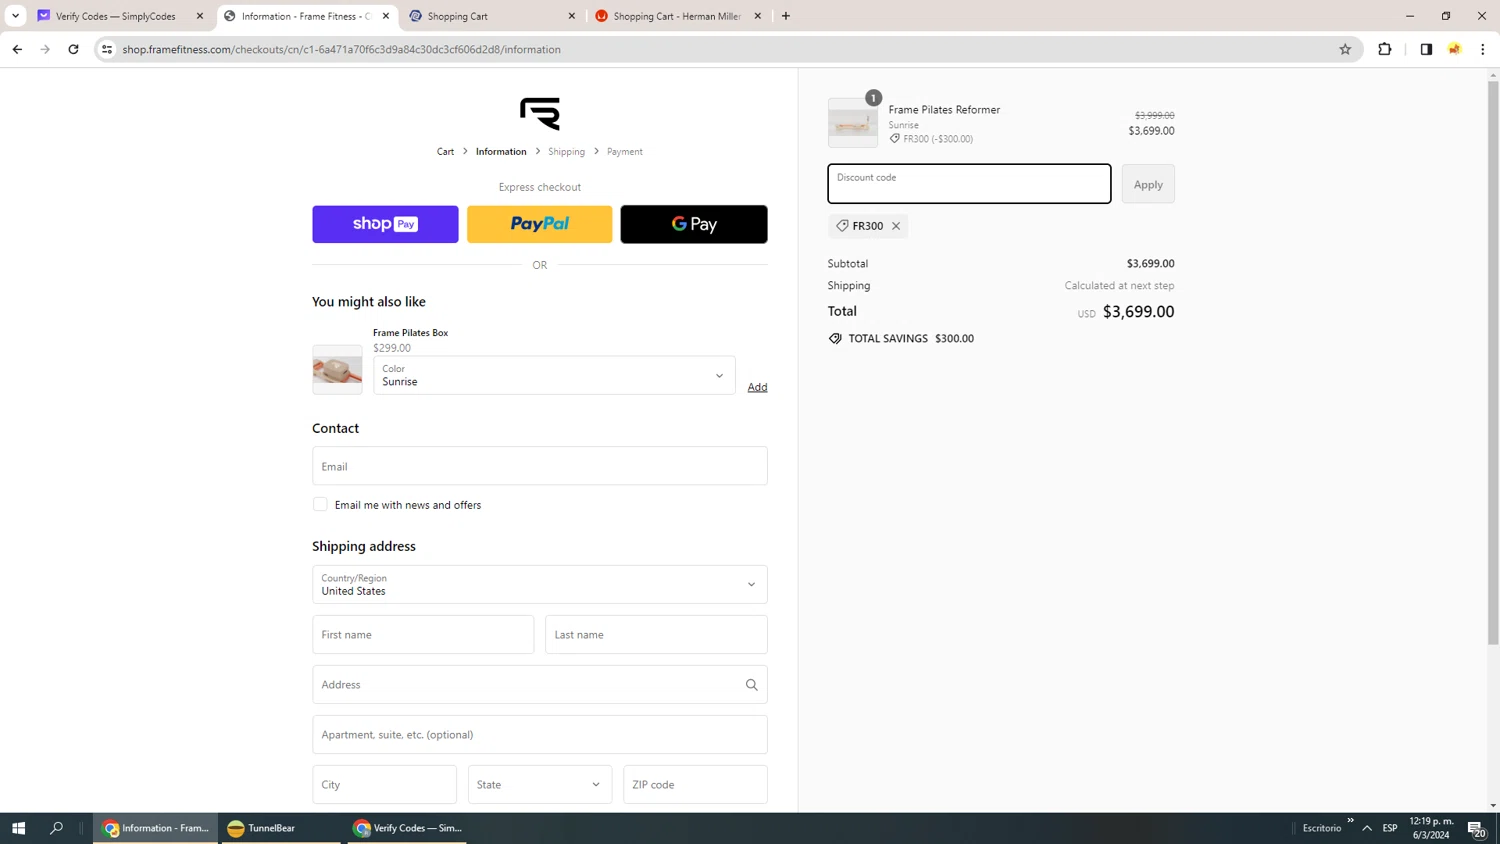Show hidden system tray icons
Screen dimensions: 1500x844
1367,828
